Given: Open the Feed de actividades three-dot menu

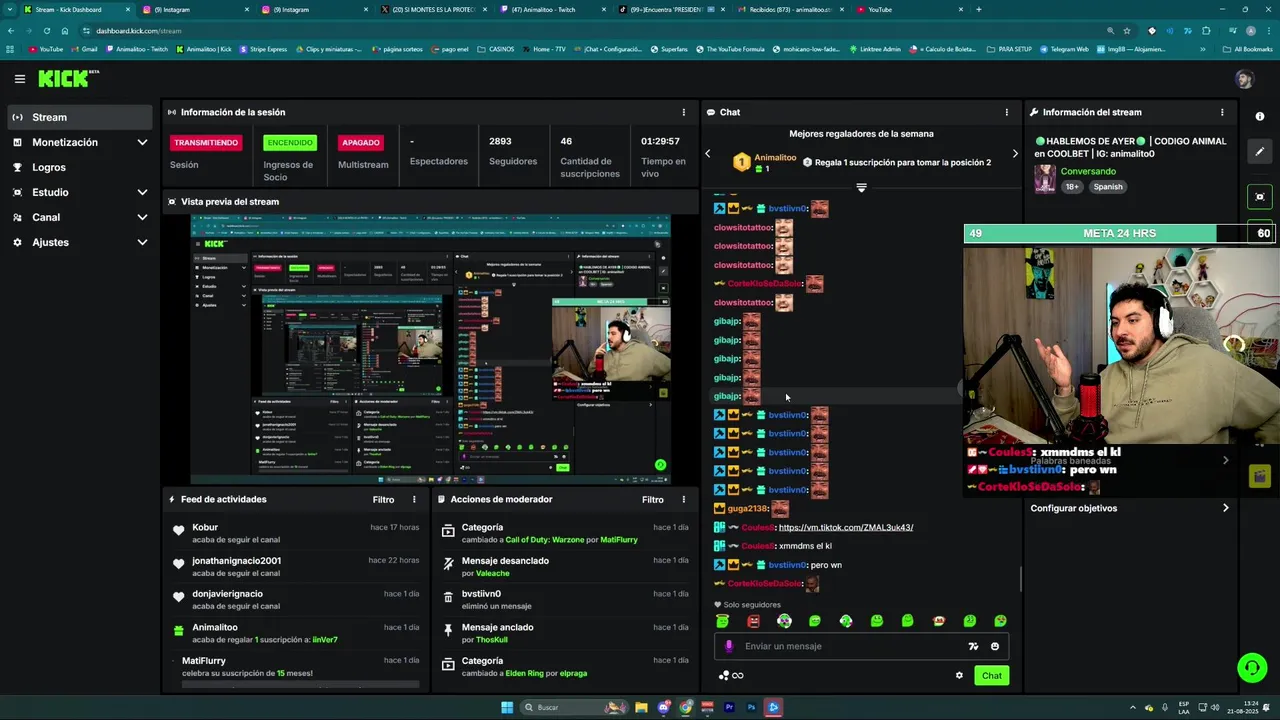Looking at the screenshot, I should click(414, 499).
